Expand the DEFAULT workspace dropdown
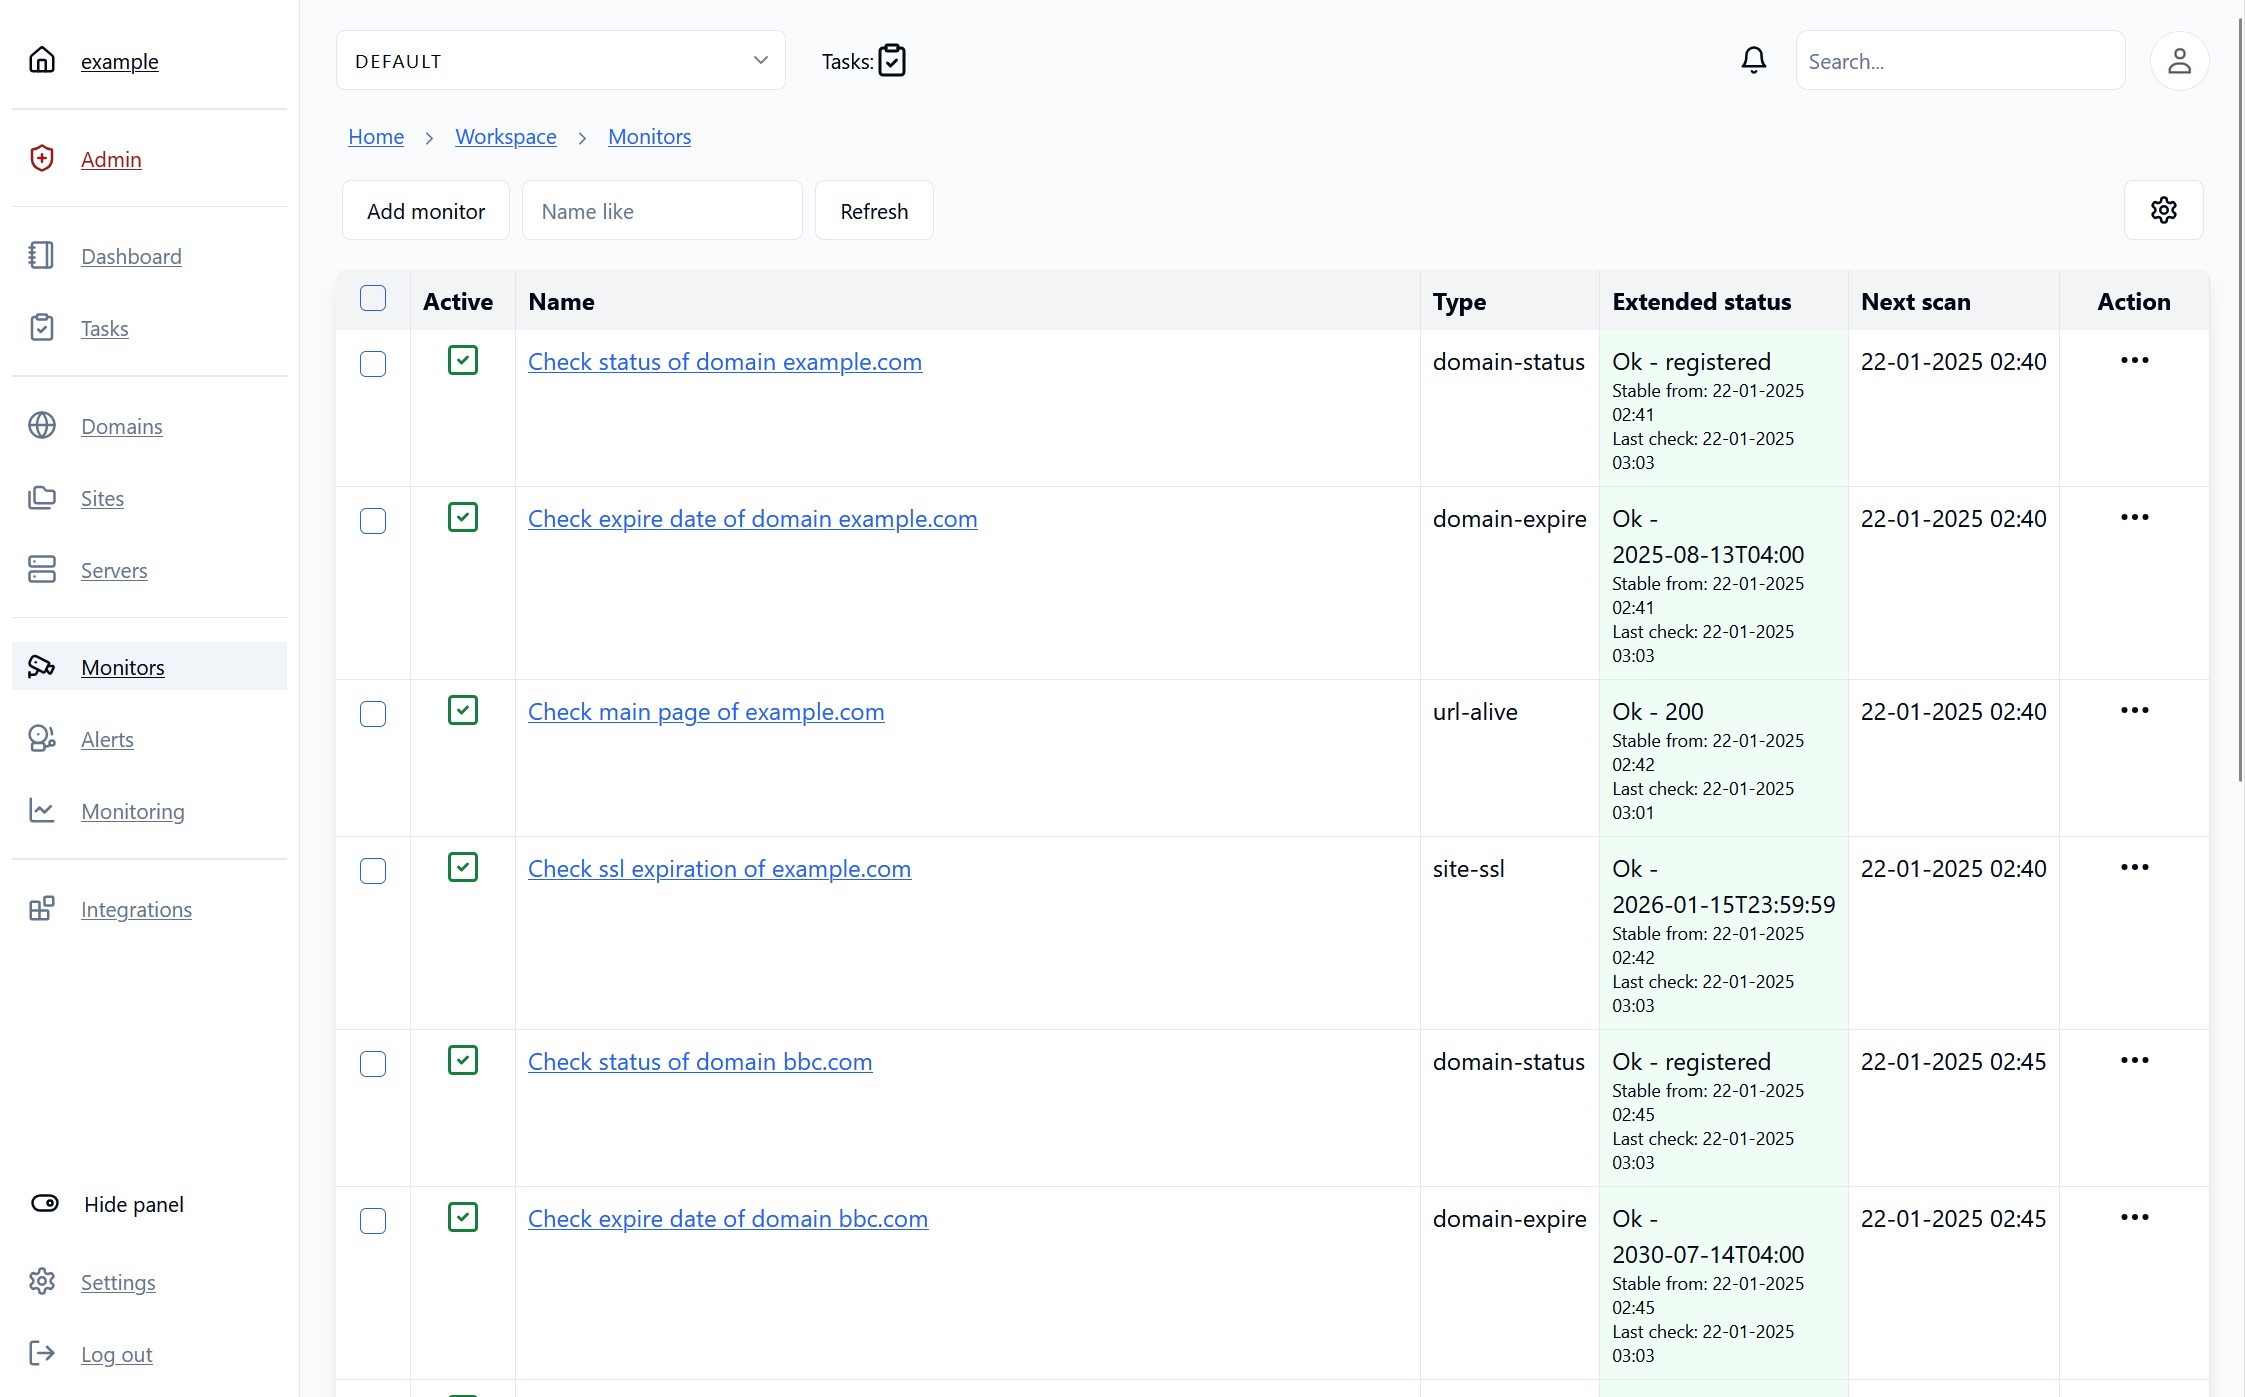Screen dimensions: 2245x1397 (x=561, y=60)
